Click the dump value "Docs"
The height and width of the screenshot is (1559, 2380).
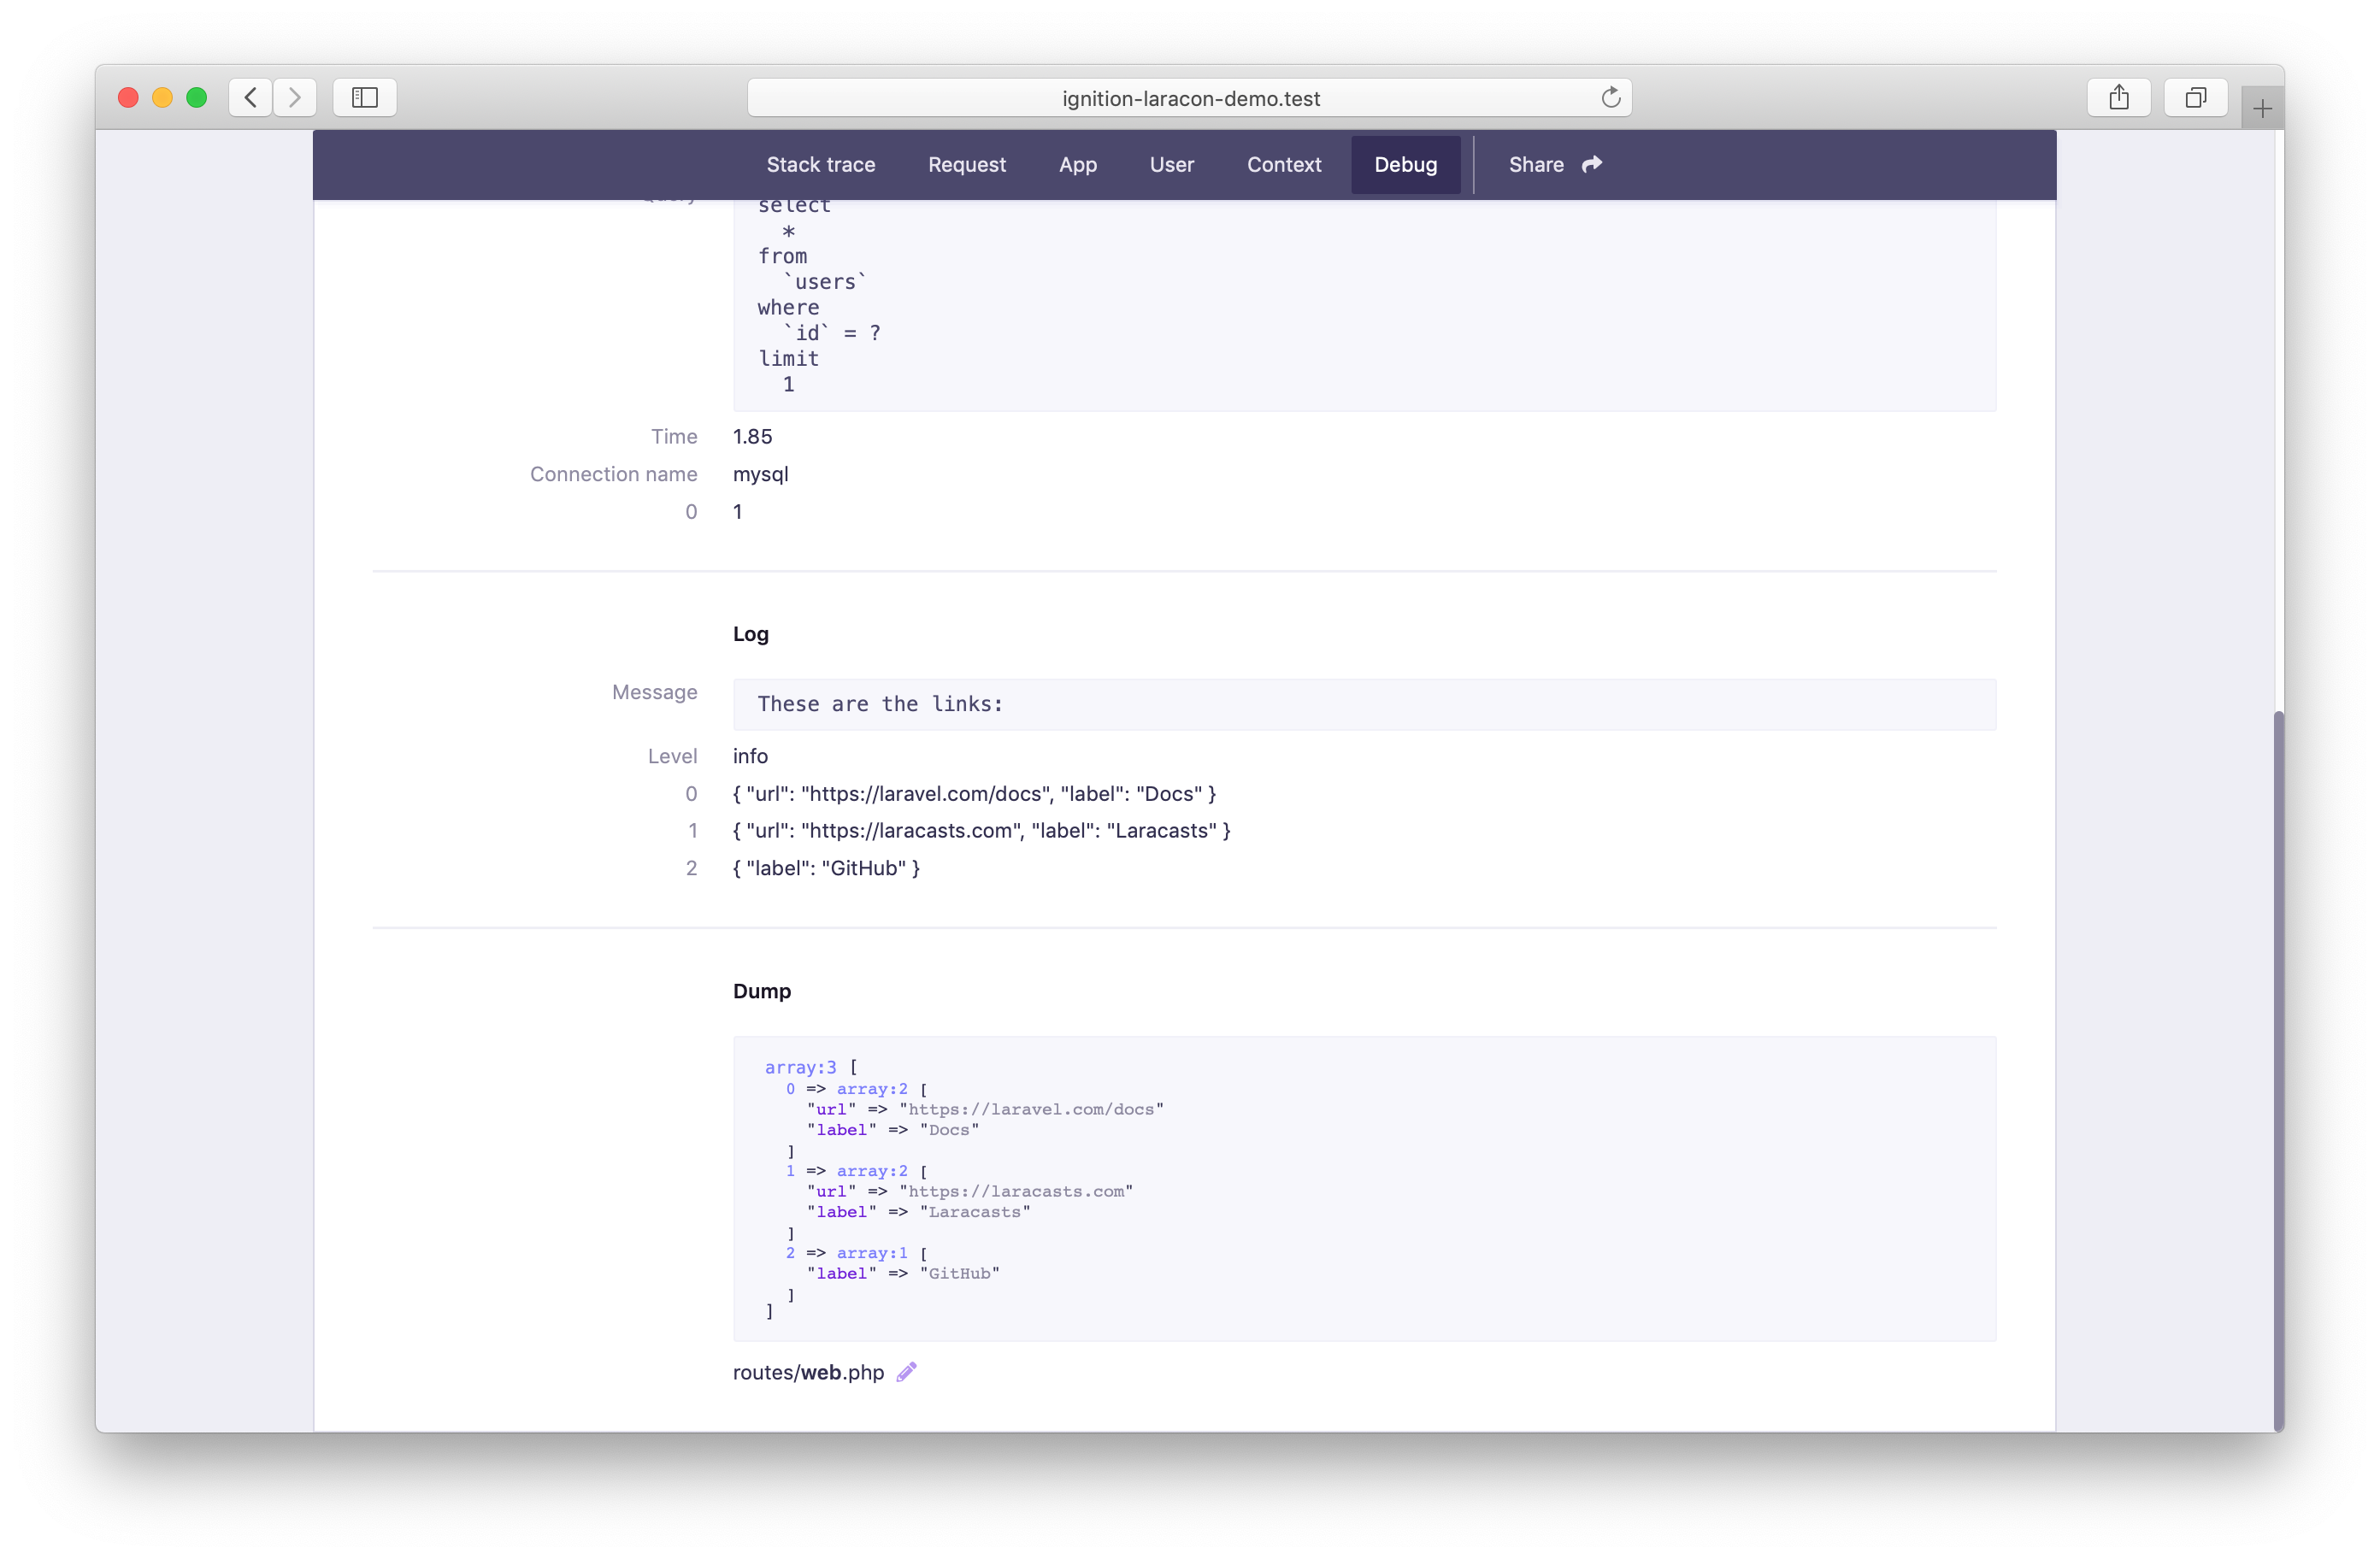[950, 1130]
